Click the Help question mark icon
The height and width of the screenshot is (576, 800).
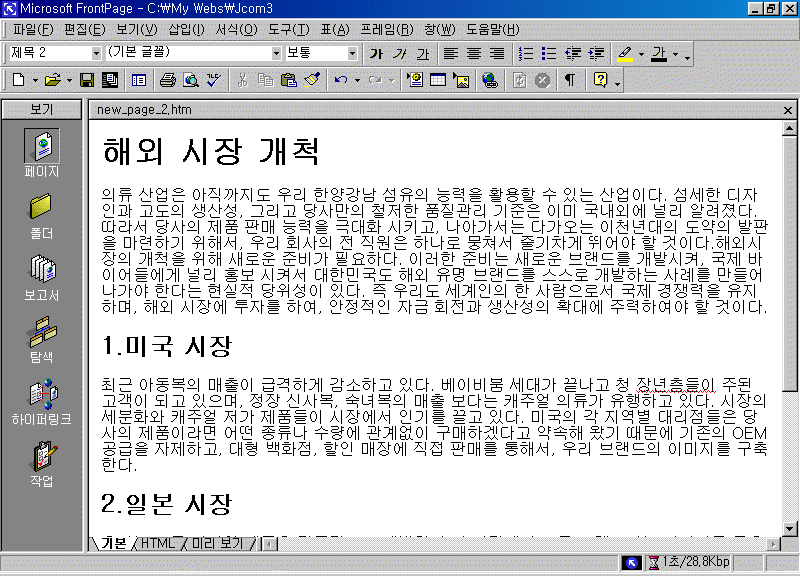(601, 80)
